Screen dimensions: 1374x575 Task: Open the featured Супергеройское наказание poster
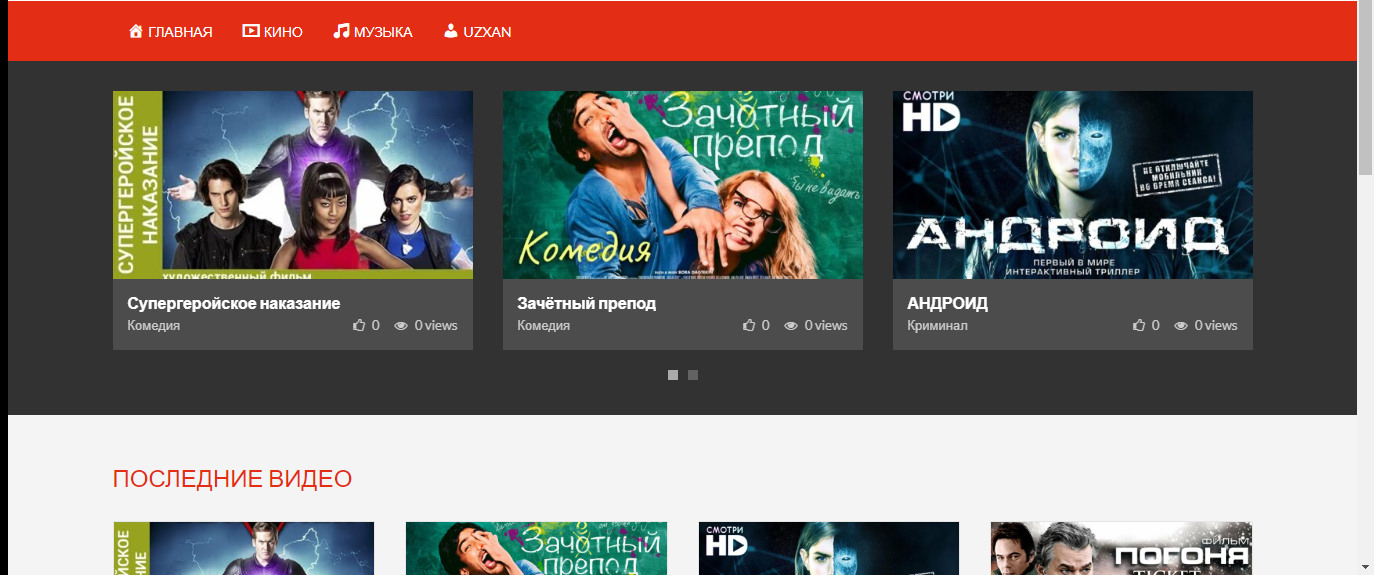[293, 185]
